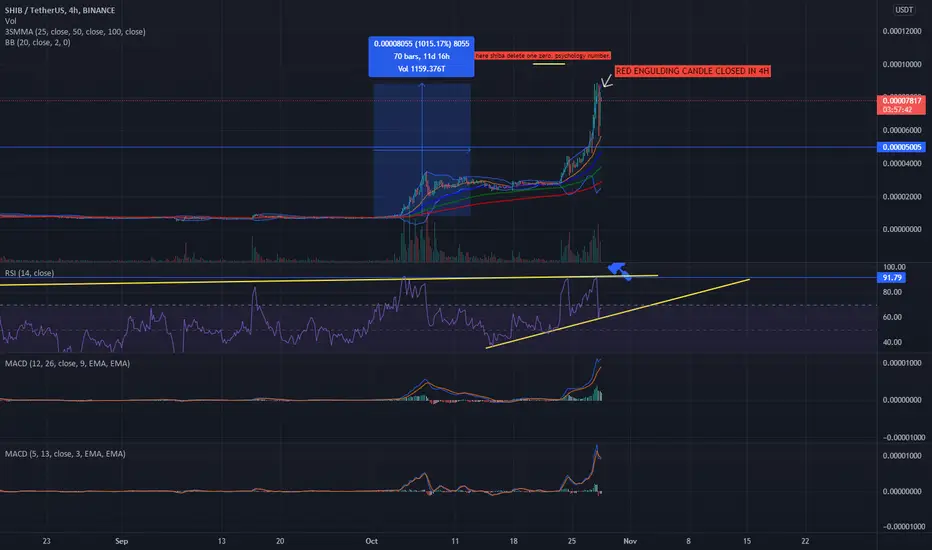The image size is (932, 550).
Task: Select the blue arrow drawing on RSI pane
Action: click(619, 271)
